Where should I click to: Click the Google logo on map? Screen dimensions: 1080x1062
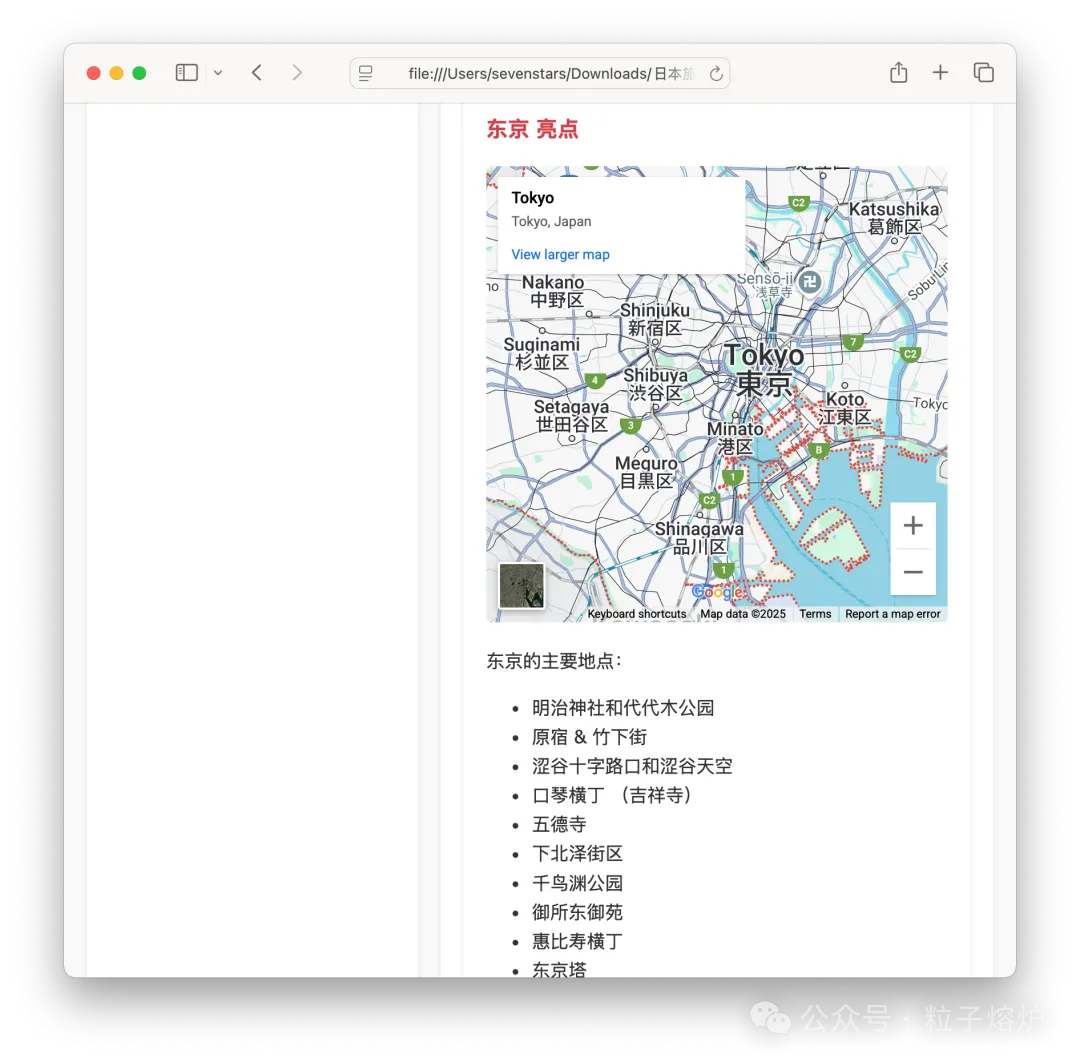point(717,592)
